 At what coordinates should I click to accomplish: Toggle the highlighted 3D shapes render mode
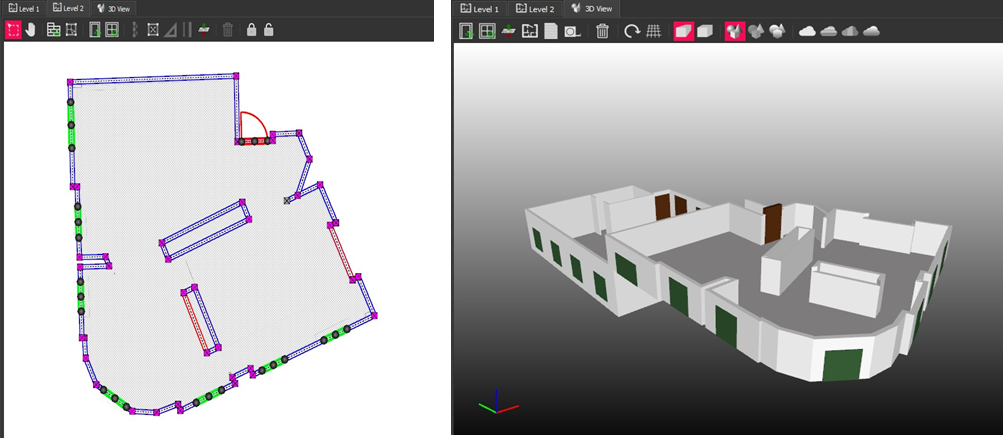(734, 31)
